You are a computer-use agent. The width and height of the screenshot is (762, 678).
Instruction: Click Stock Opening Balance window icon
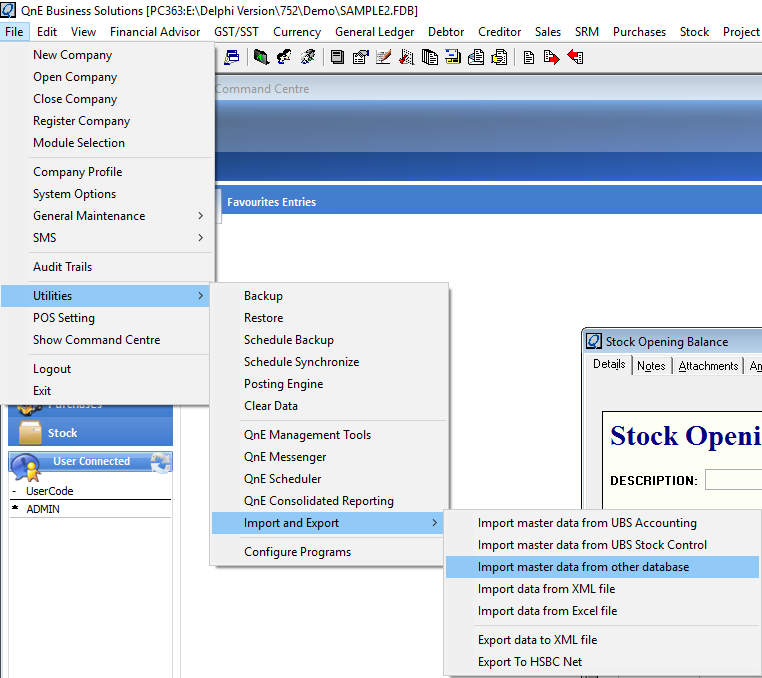tap(594, 341)
